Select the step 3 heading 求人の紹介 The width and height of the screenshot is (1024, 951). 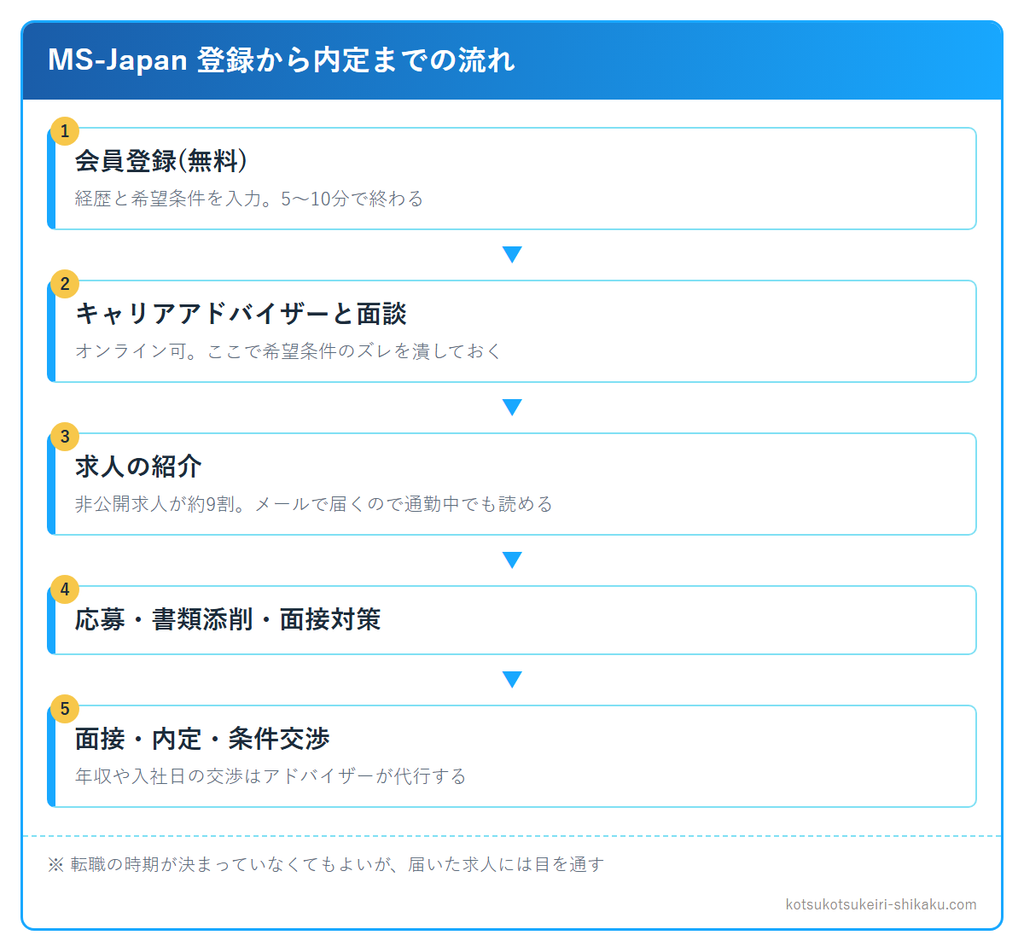[138, 466]
